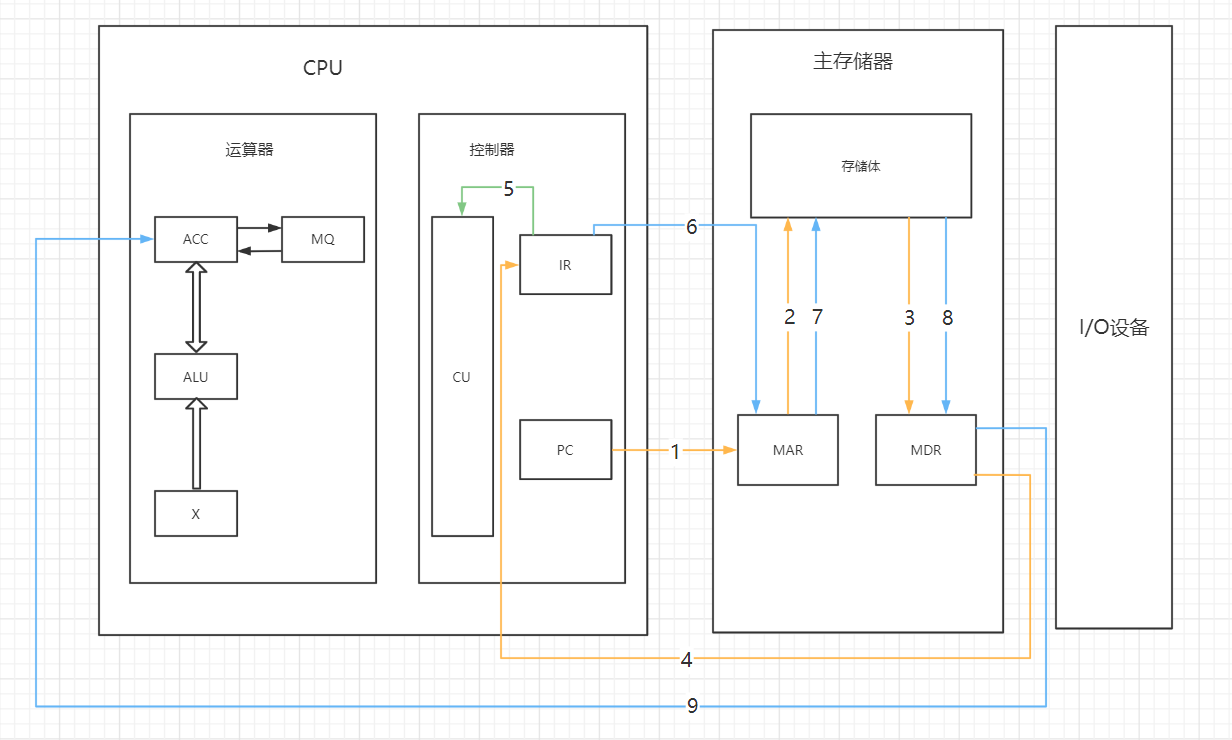This screenshot has width=1232, height=740.
Task: Select the PC program counter block
Action: click(565, 450)
